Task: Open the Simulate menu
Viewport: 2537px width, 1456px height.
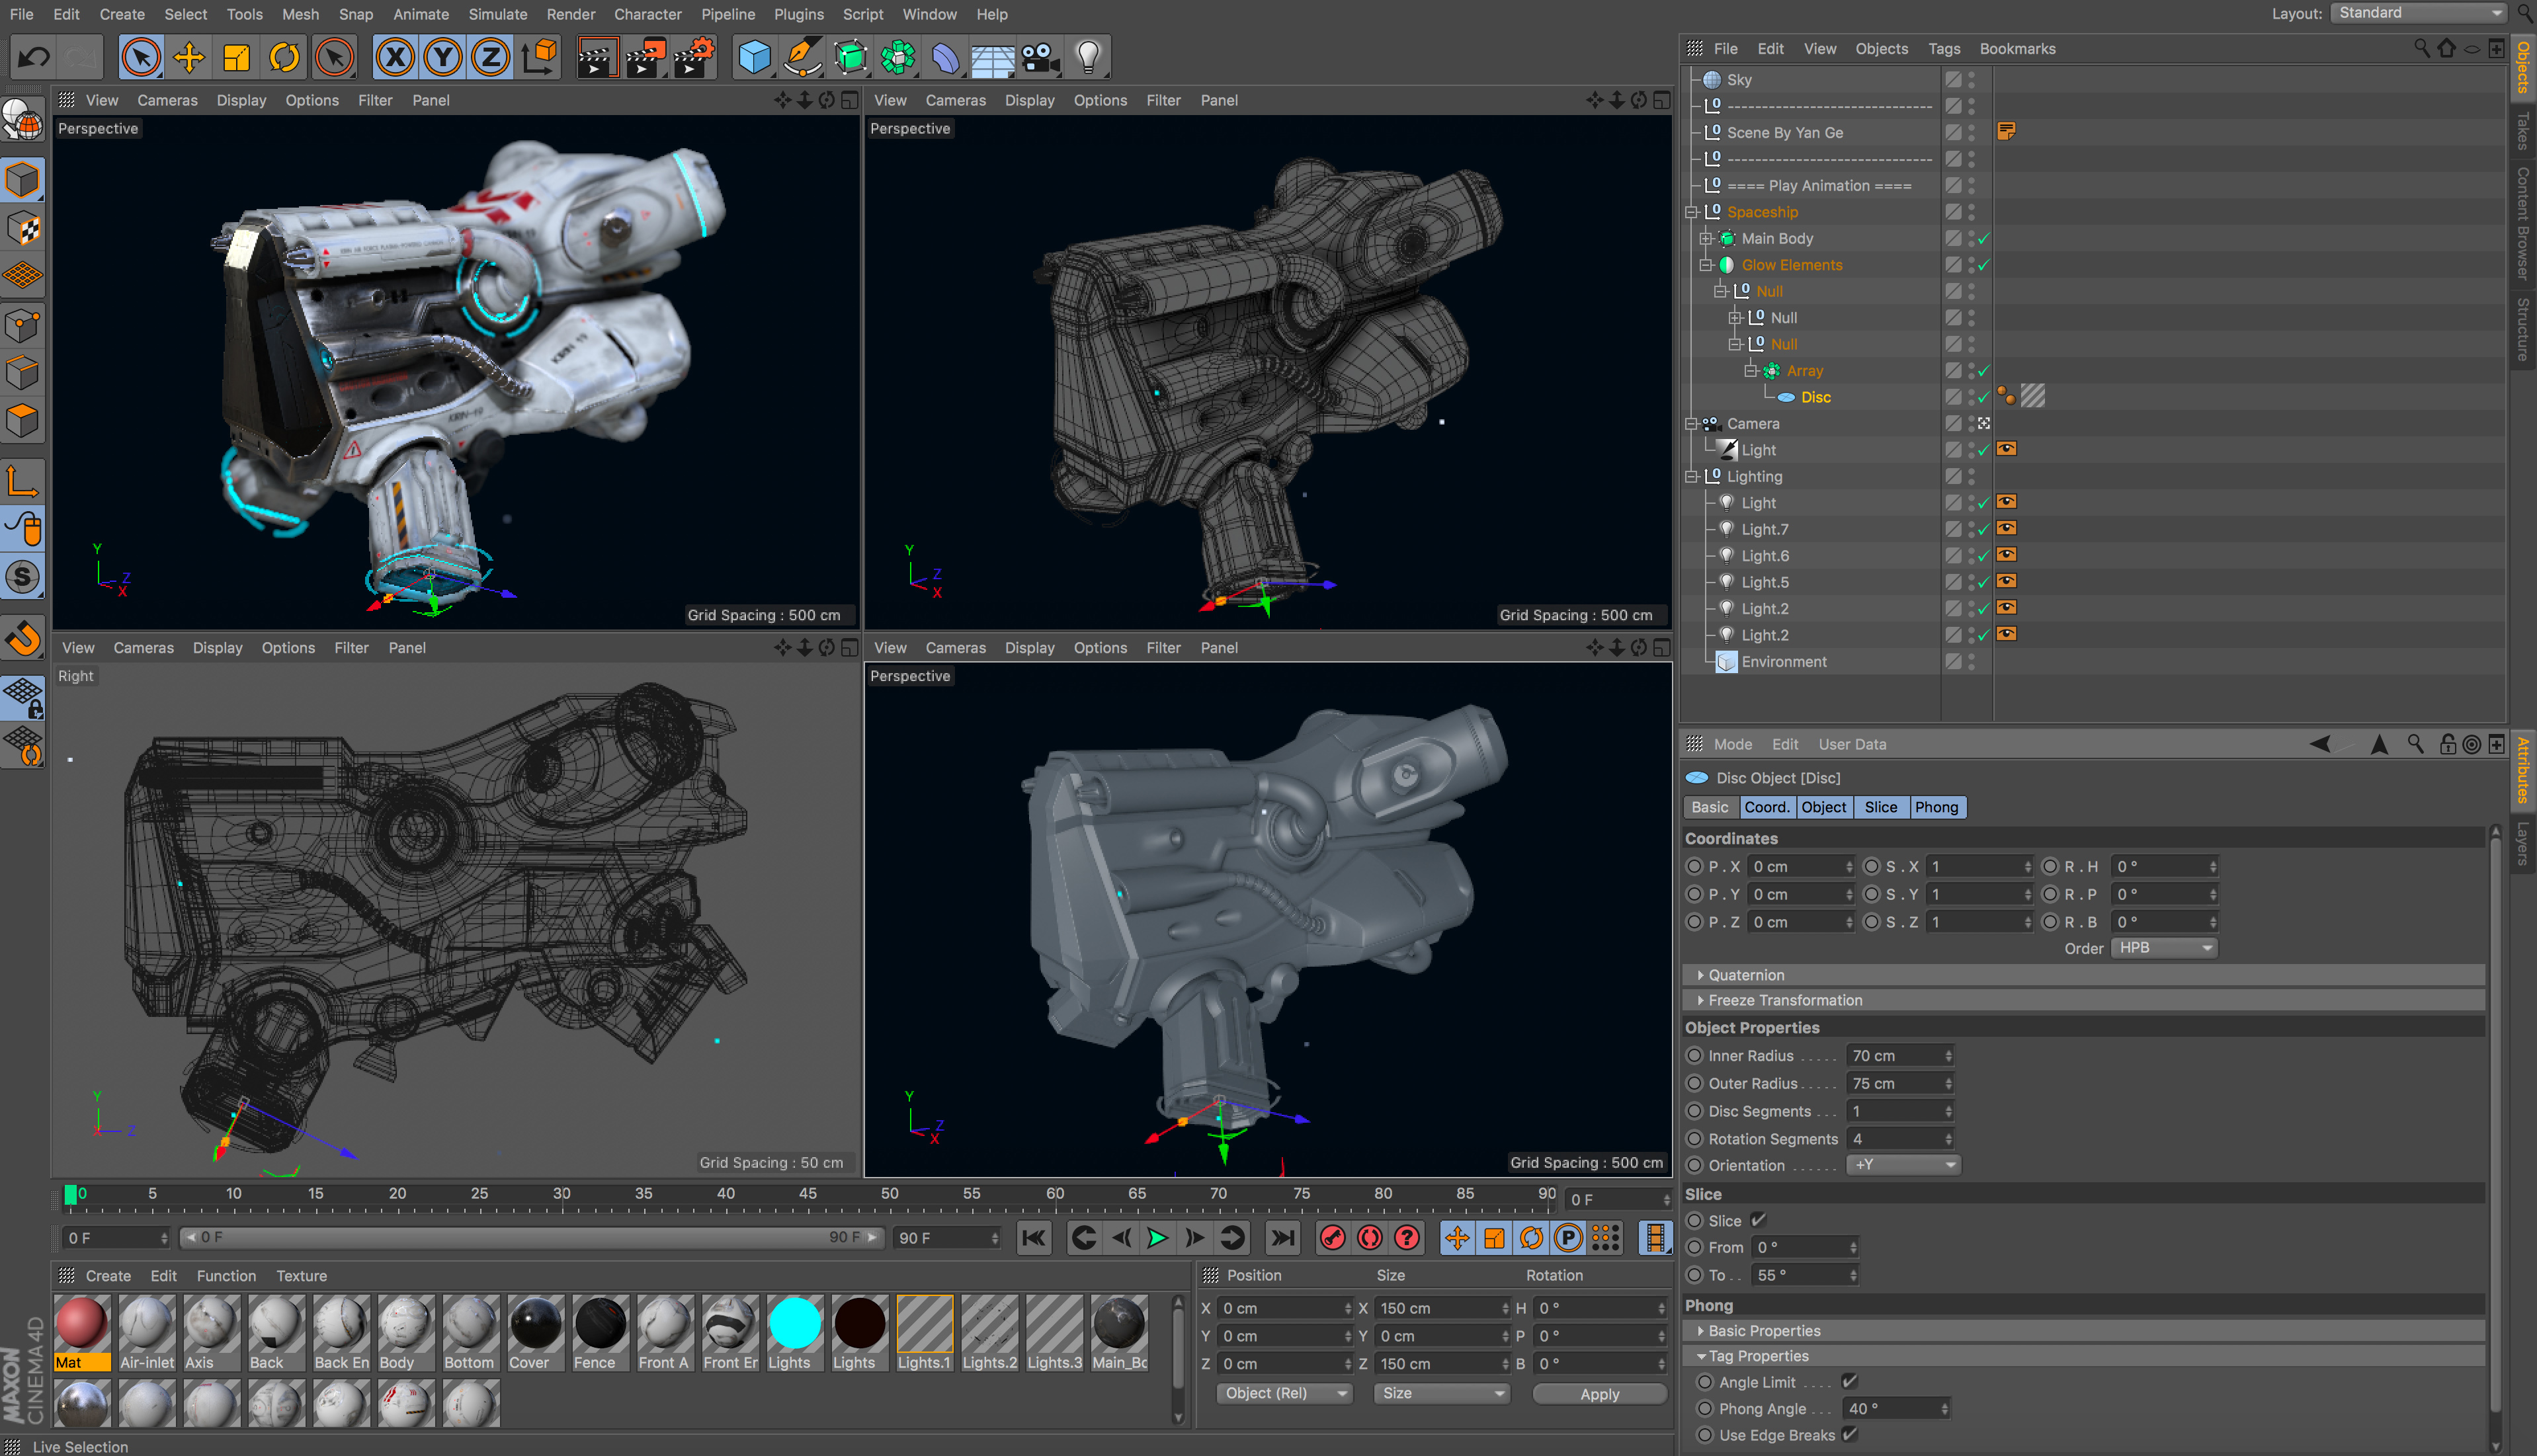Action: coord(497,14)
